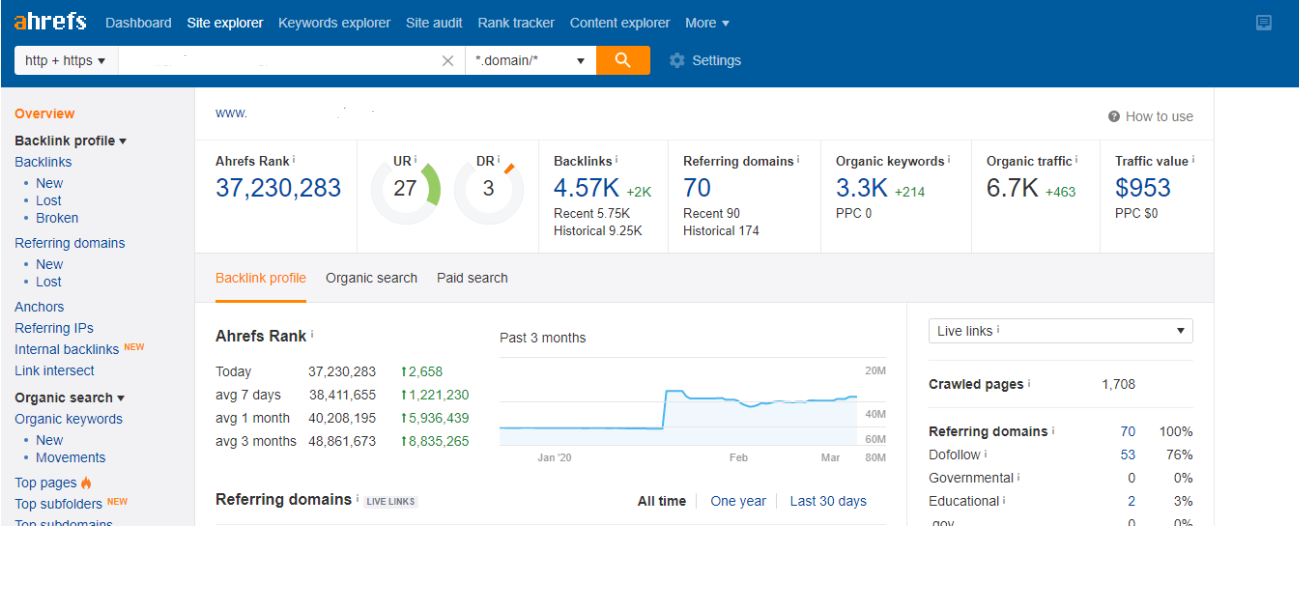The width and height of the screenshot is (1299, 600).
Task: Switch to the Paid search tab
Action: point(472,278)
